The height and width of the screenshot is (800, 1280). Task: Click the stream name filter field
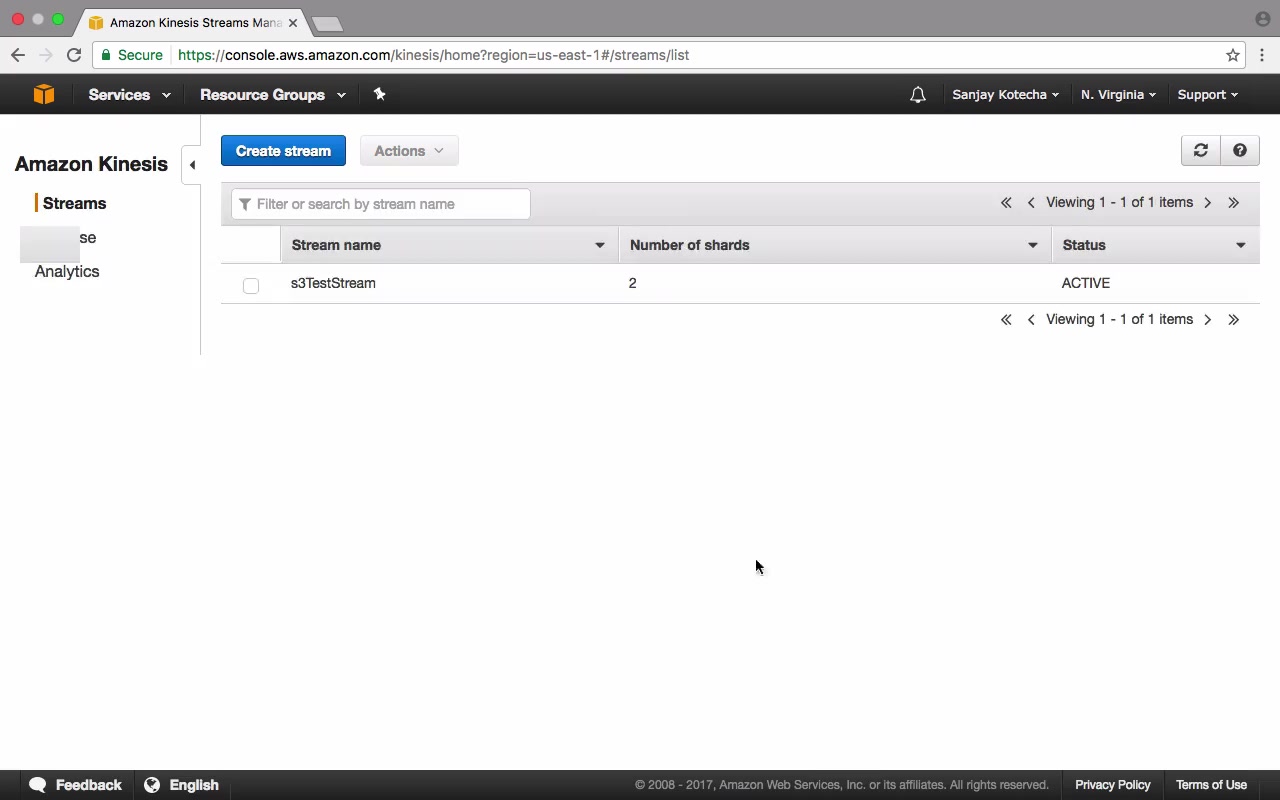coord(380,204)
